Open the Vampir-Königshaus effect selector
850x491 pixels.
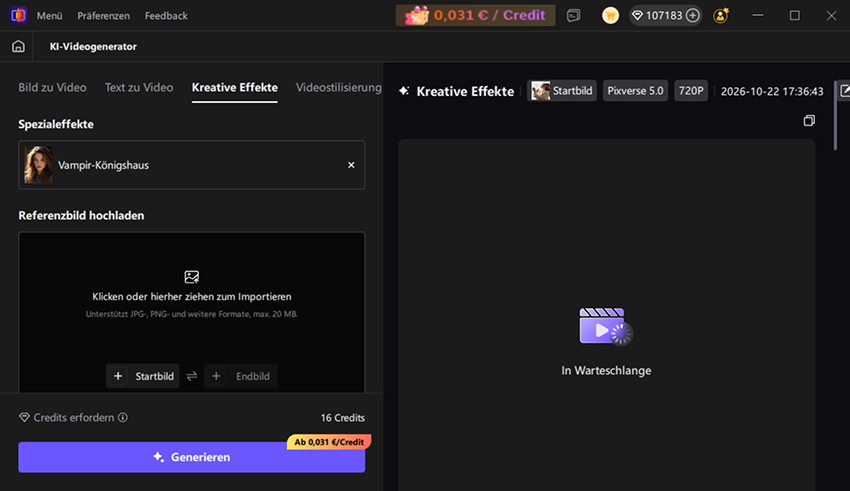coord(192,165)
